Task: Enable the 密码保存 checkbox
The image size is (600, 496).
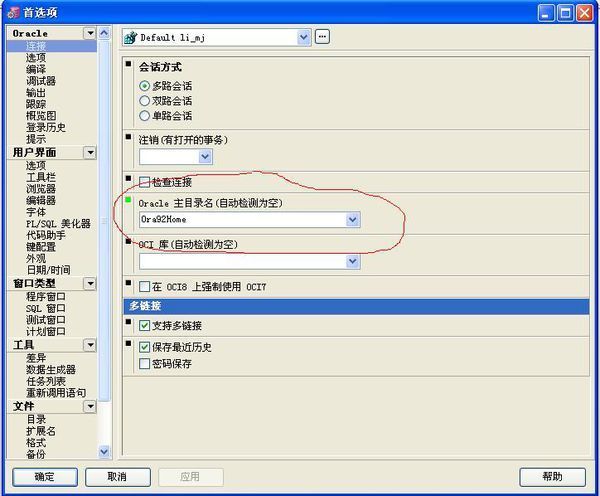Action: tap(144, 363)
